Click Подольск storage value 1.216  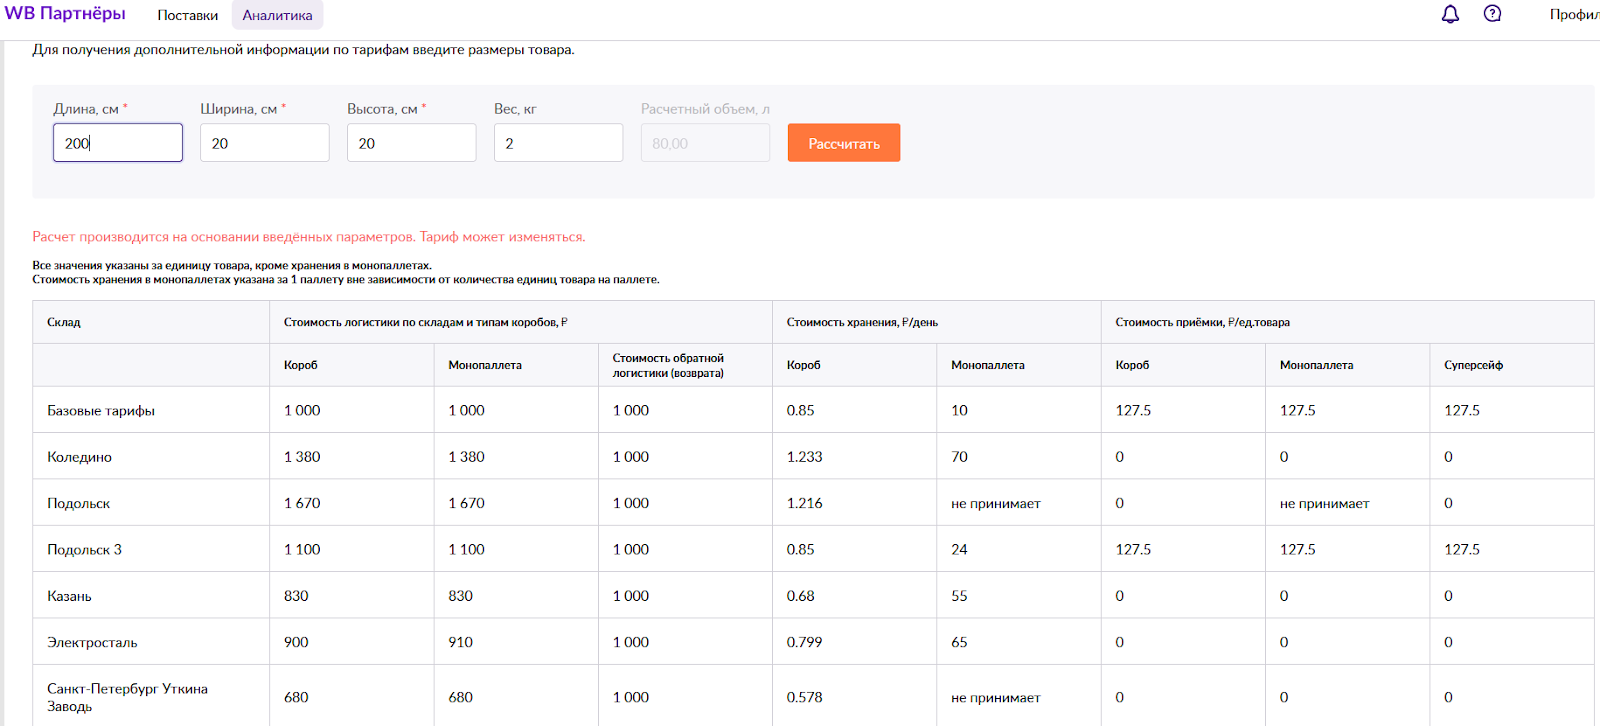click(804, 503)
